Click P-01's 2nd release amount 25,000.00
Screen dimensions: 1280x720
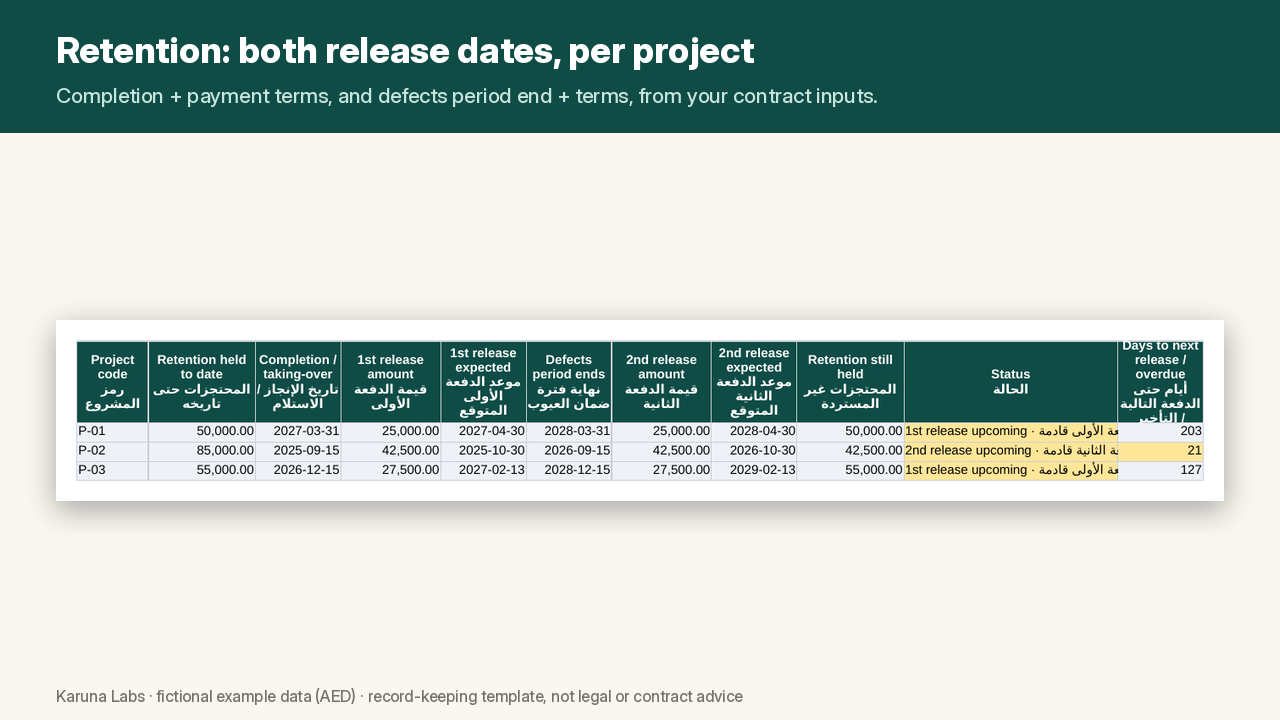pyautogui.click(x=661, y=432)
